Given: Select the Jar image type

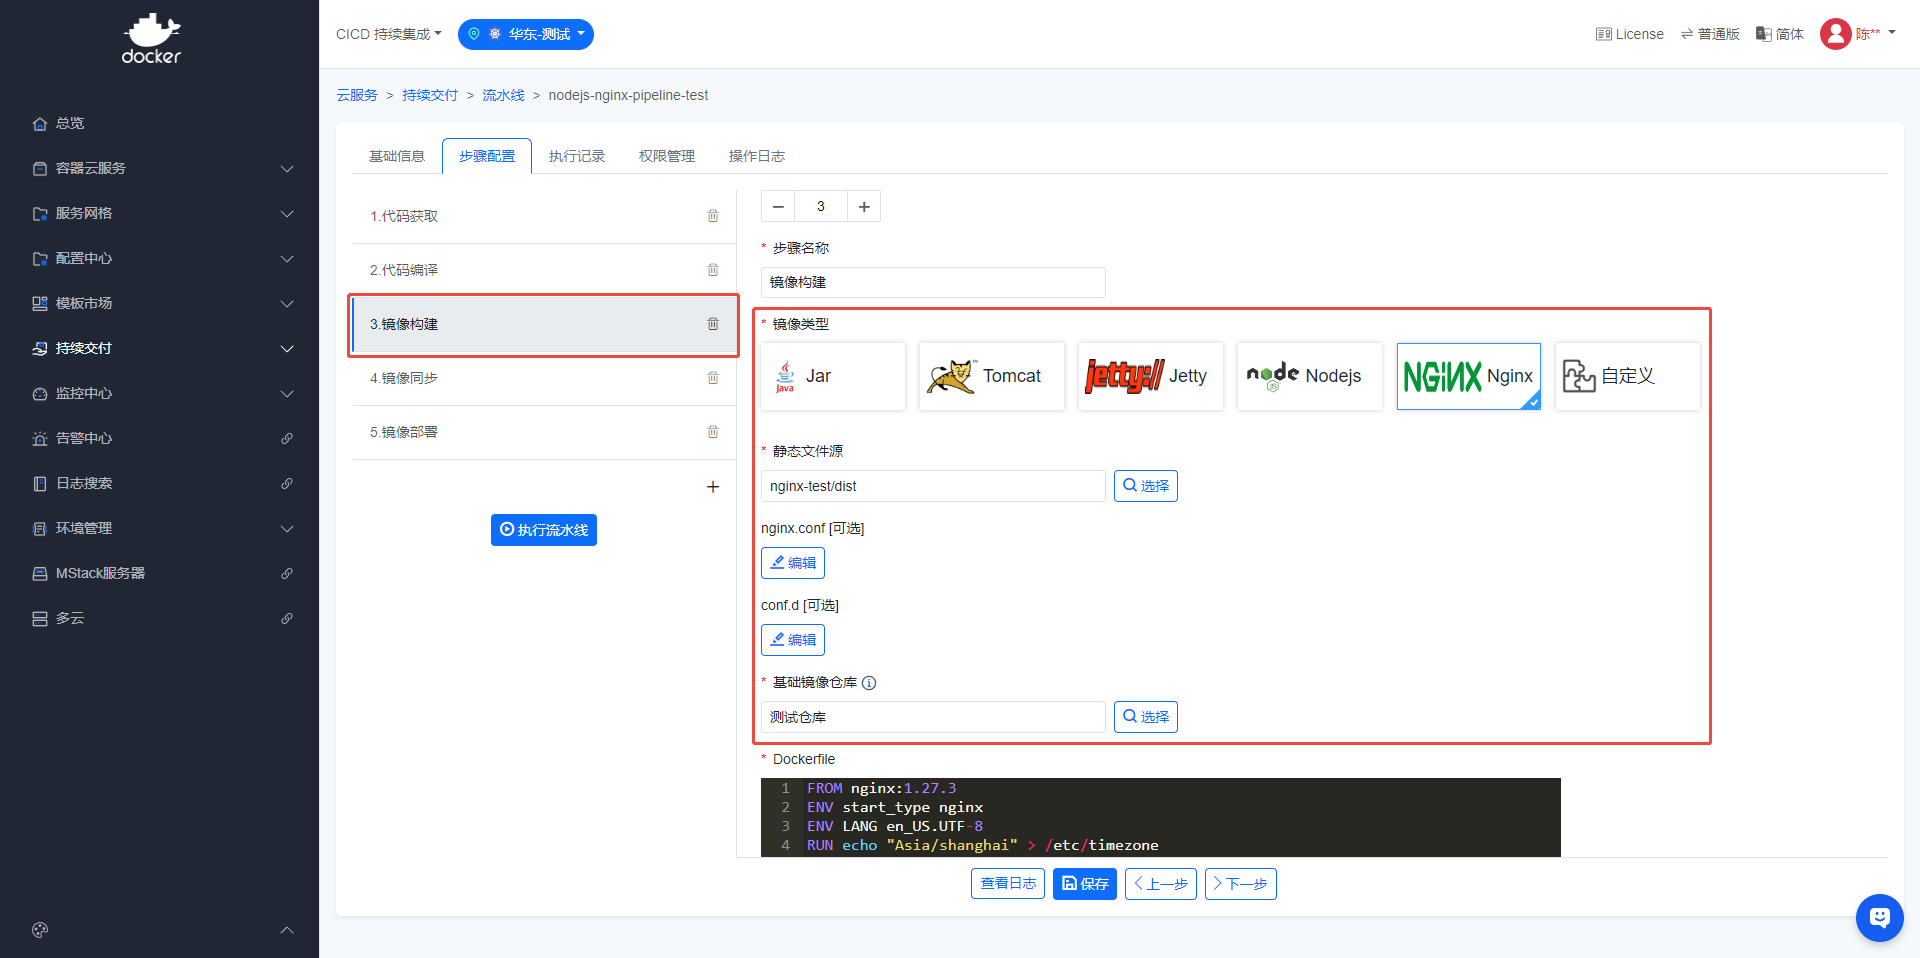Looking at the screenshot, I should coord(832,376).
